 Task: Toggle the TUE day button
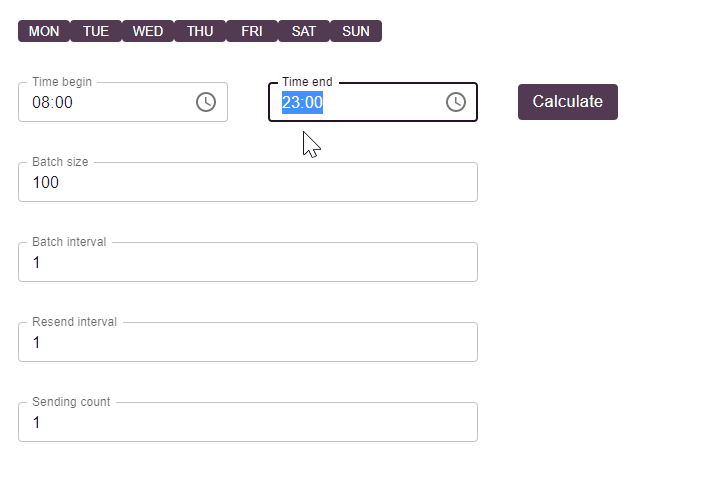point(96,31)
